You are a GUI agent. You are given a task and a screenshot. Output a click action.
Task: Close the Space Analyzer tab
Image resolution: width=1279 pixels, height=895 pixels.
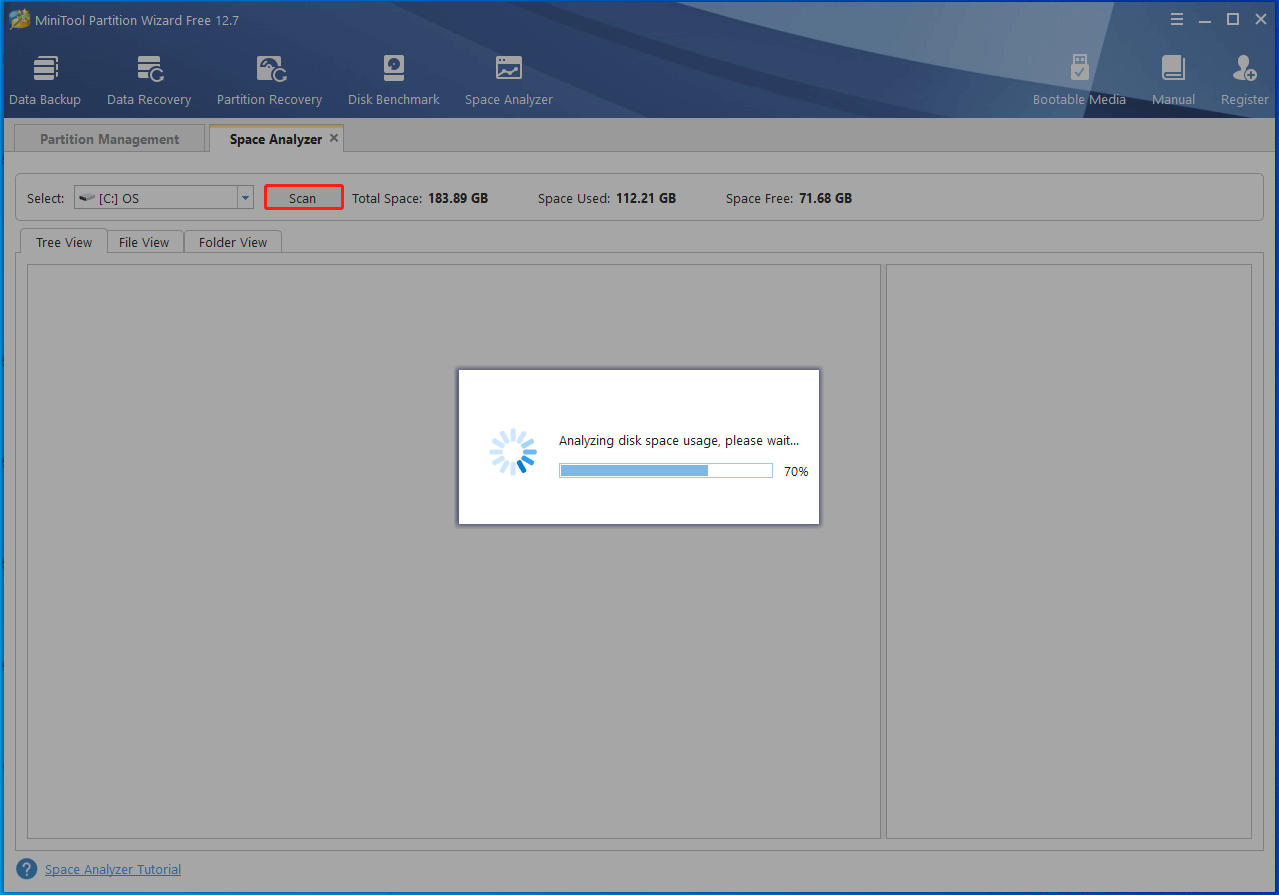[334, 138]
